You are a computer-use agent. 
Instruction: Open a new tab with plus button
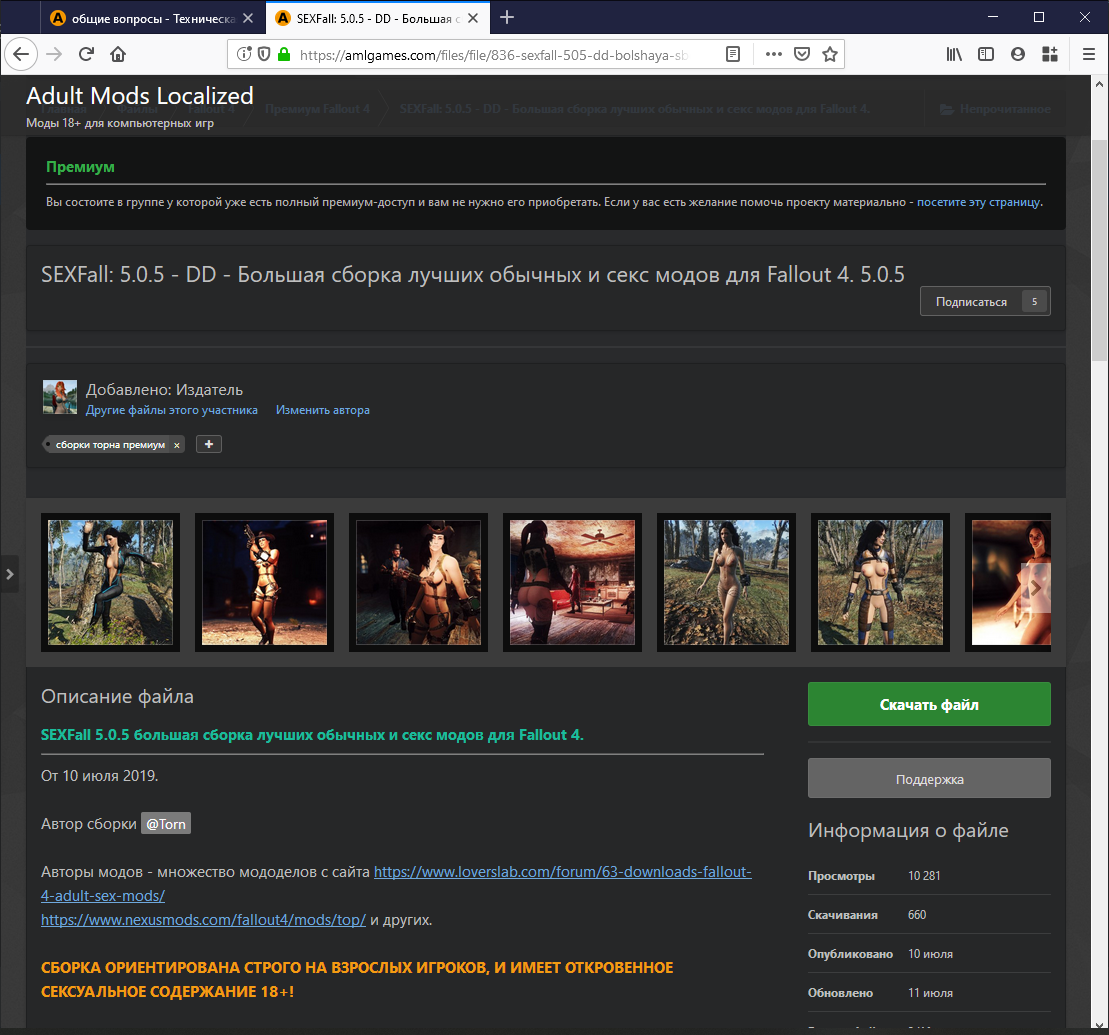507,17
